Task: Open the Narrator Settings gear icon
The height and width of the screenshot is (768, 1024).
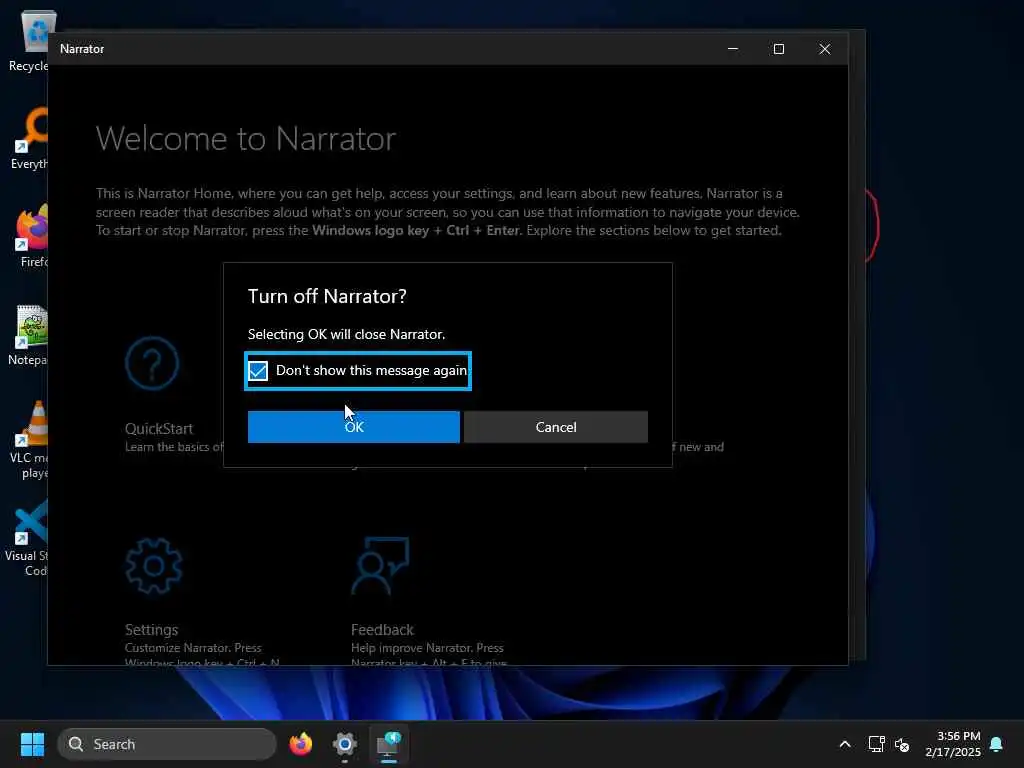Action: pos(153,566)
